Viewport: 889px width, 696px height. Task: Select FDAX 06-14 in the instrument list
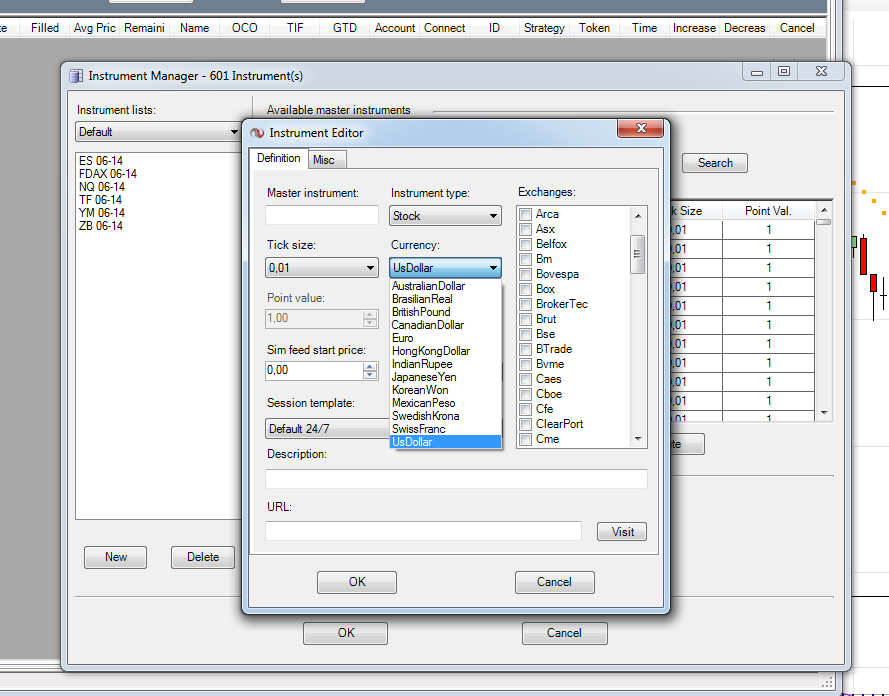point(108,174)
